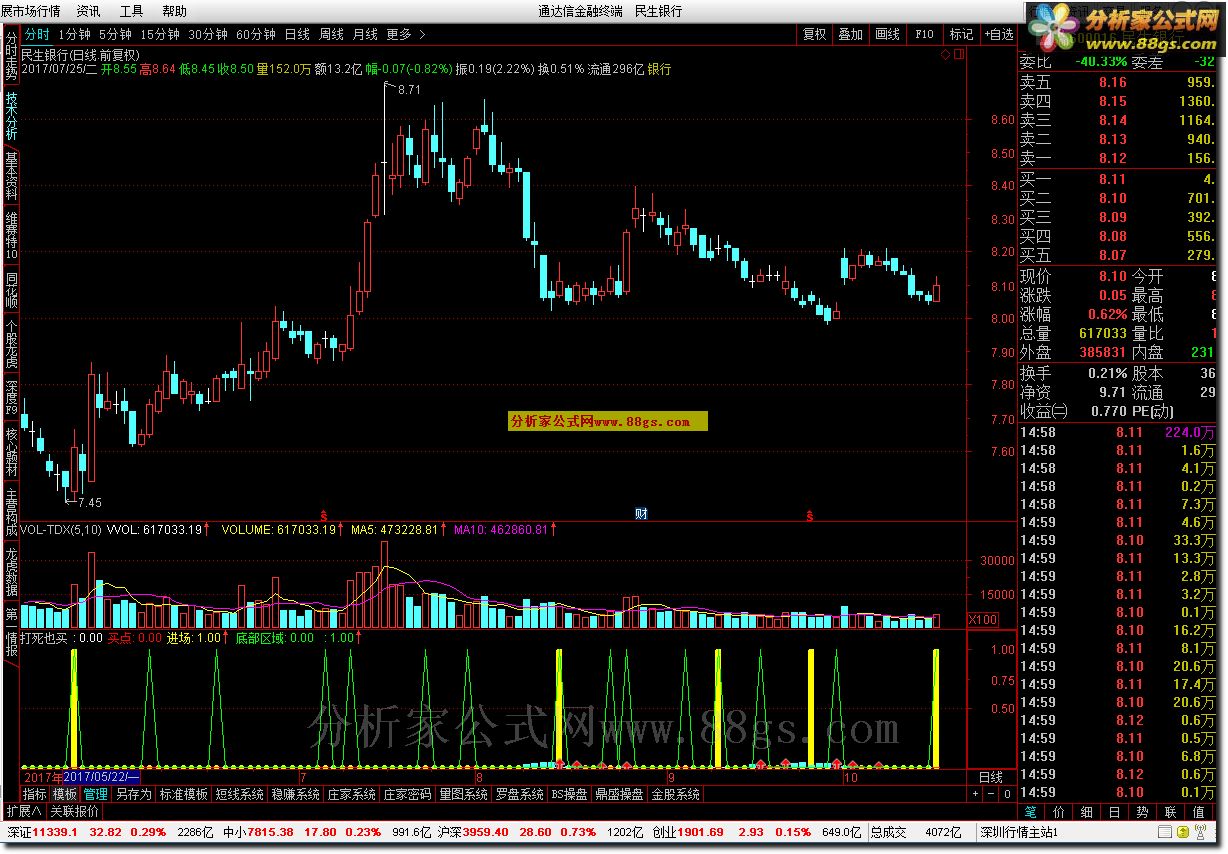
Task: Select BS操盘 template tab
Action: [x=569, y=794]
